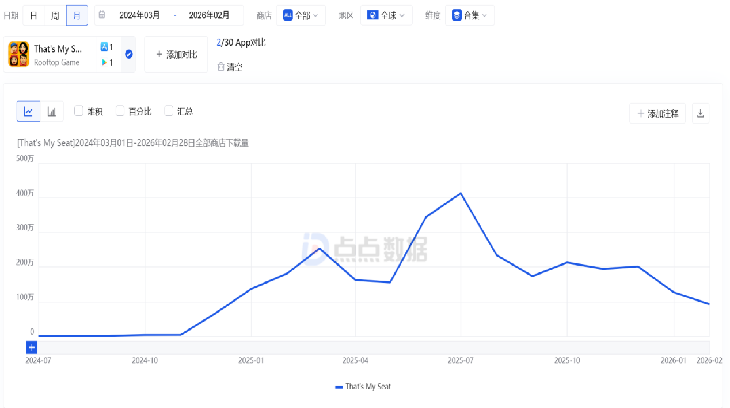The width and height of the screenshot is (730, 408).
Task: Open the 商店 store dropdown
Action: [x=303, y=15]
